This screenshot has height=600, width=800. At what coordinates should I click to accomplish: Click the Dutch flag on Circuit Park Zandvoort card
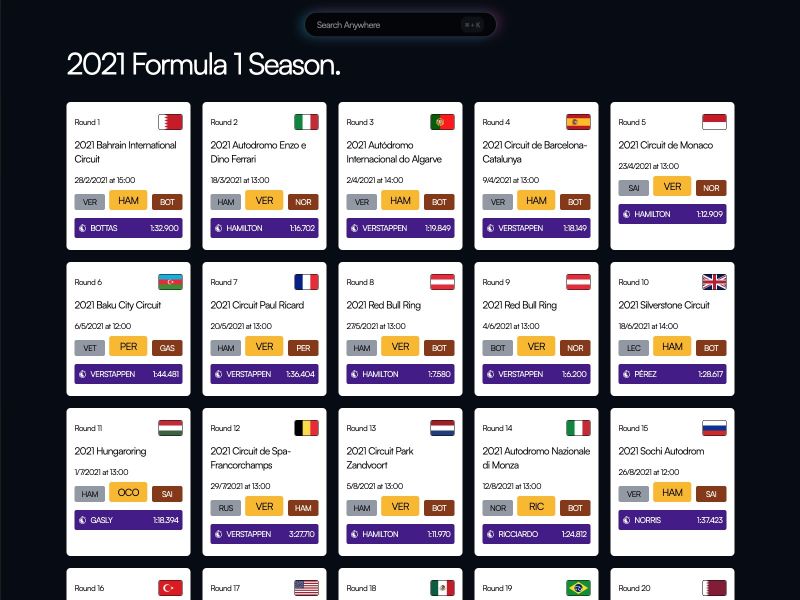442,427
